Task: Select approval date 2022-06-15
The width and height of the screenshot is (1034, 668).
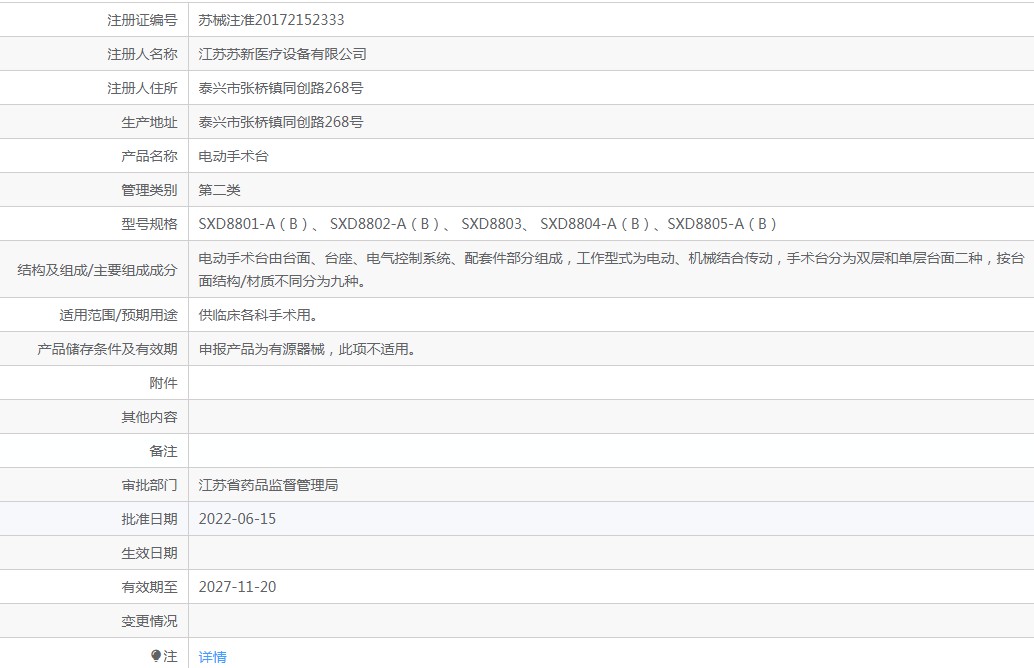Action: click(x=237, y=519)
